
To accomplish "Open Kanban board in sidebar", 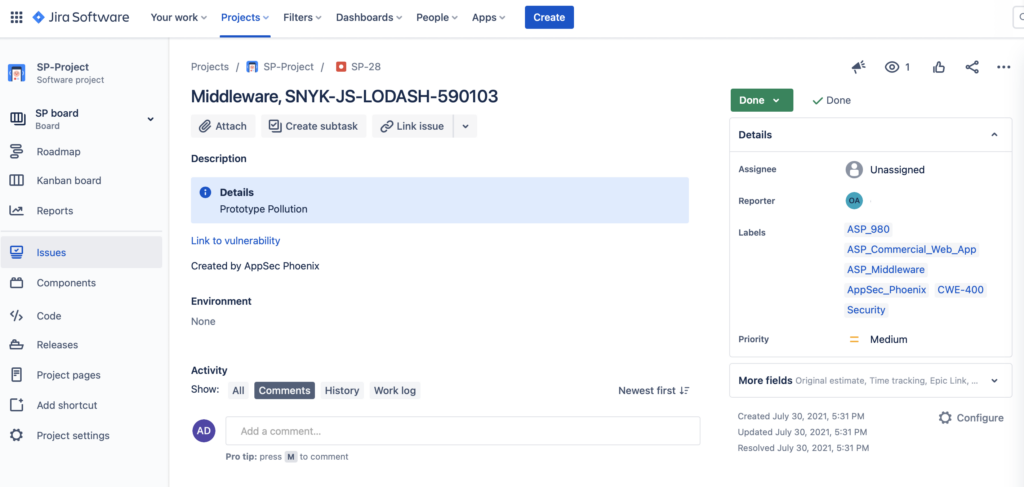I will click(x=69, y=181).
